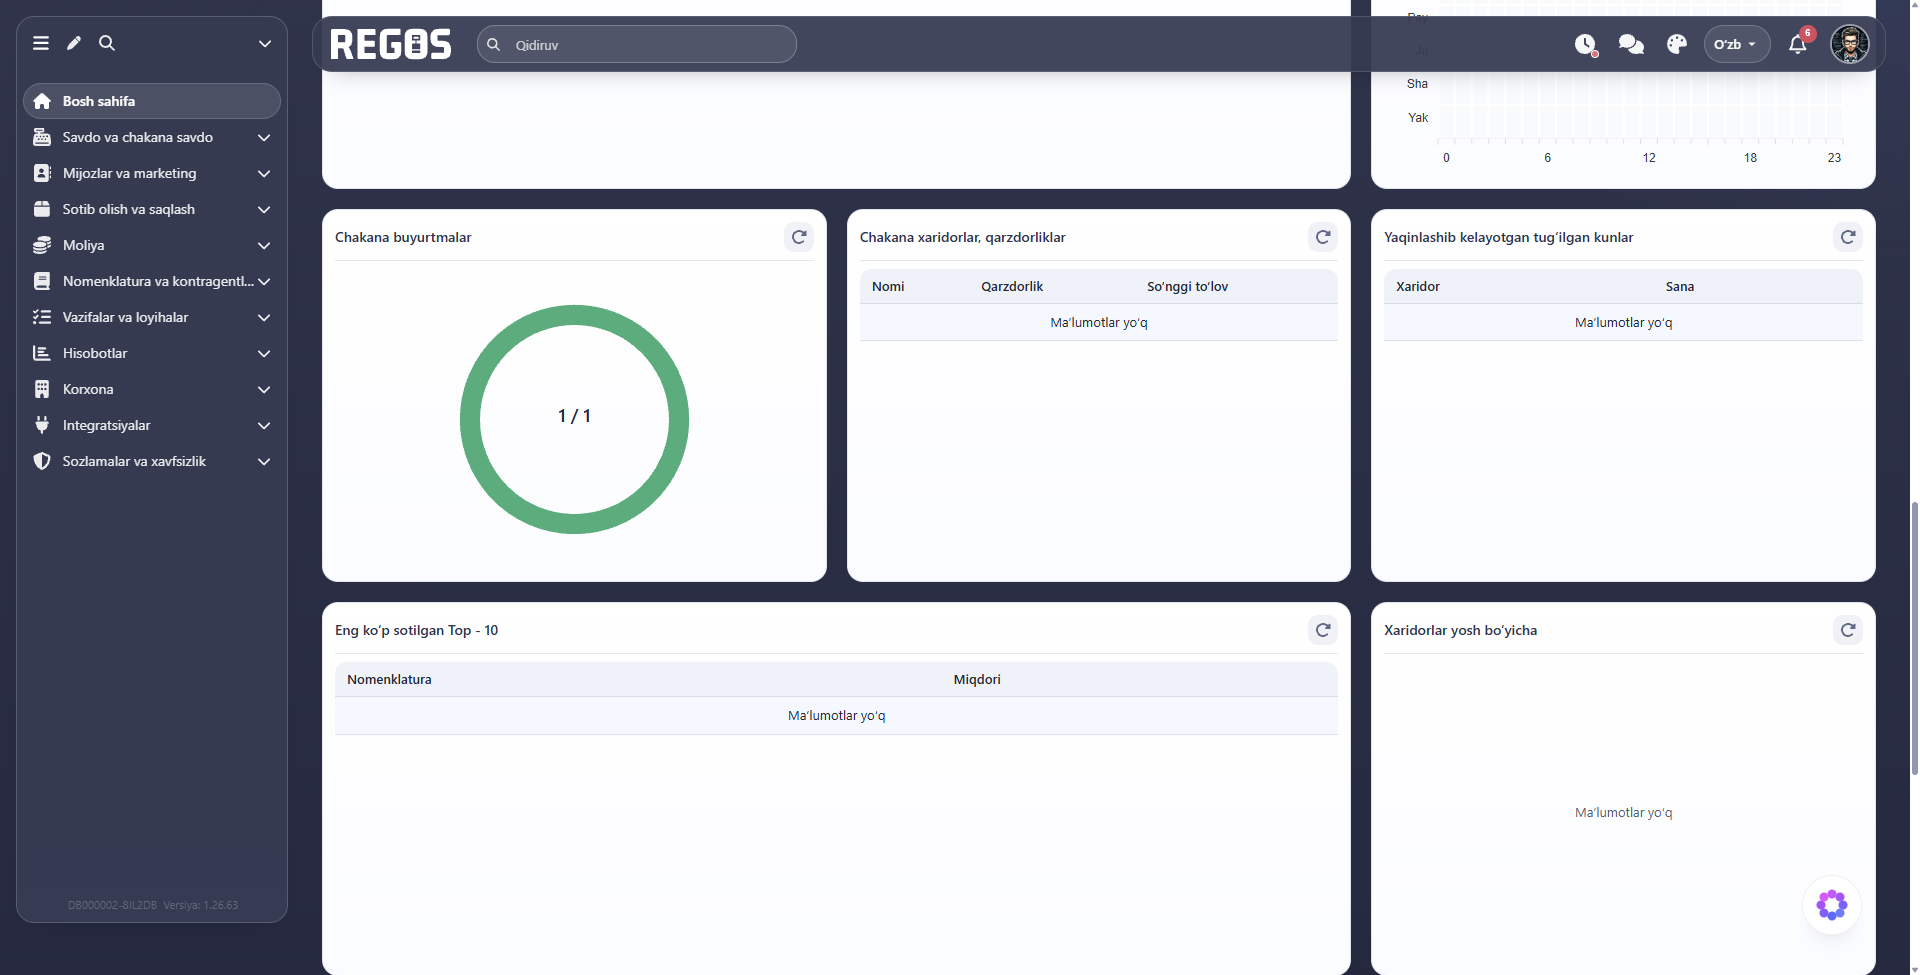Viewport: 1920px width, 975px height.
Task: Expand Nomenklatura va kontragentlar chevron
Action: 264,281
